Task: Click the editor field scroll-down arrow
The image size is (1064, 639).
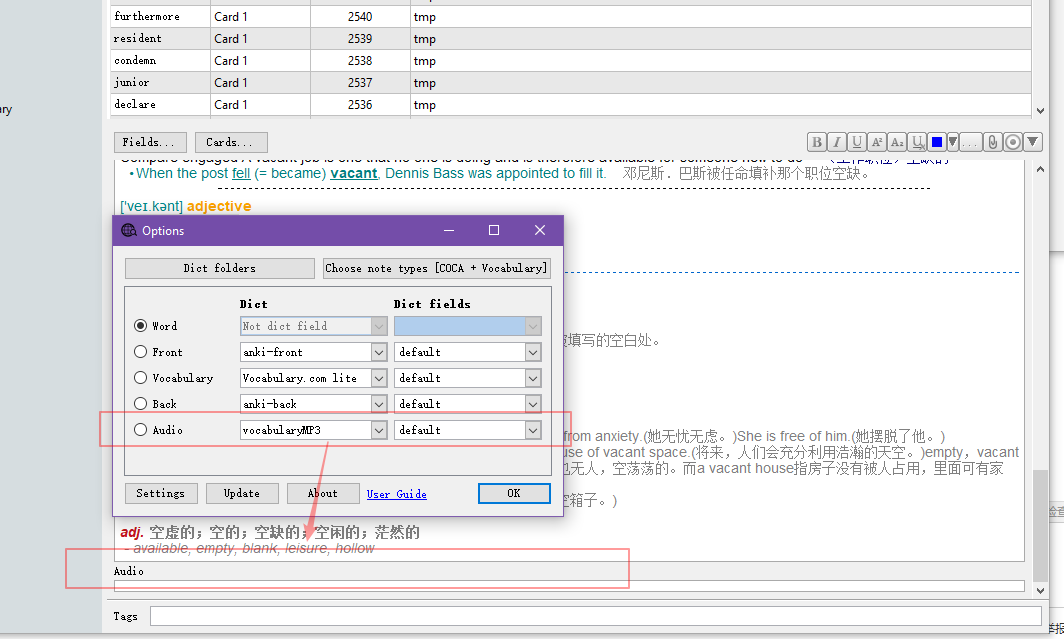Action: (x=1040, y=591)
